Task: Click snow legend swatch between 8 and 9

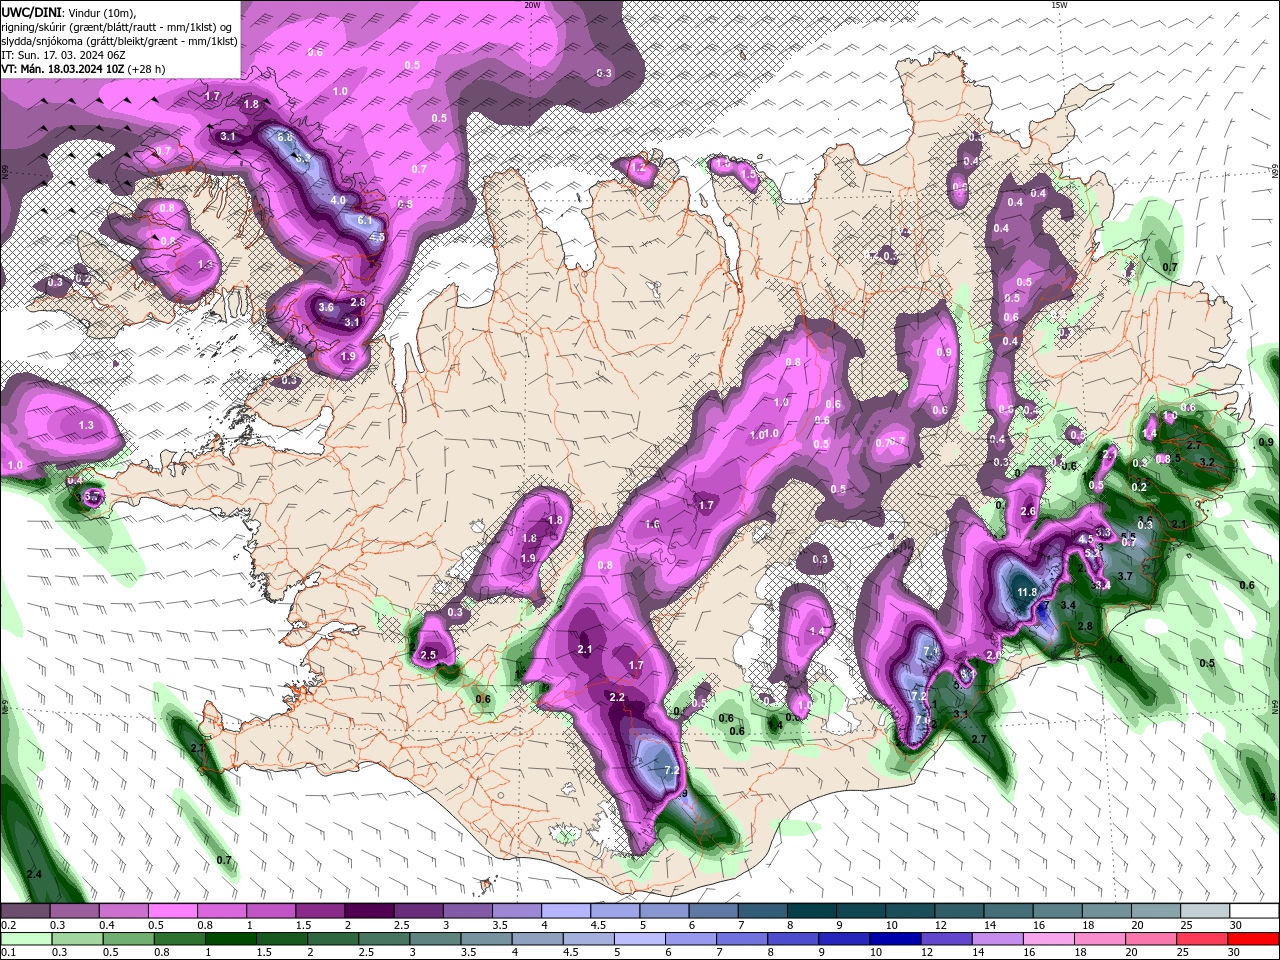Action: pyautogui.click(x=812, y=912)
